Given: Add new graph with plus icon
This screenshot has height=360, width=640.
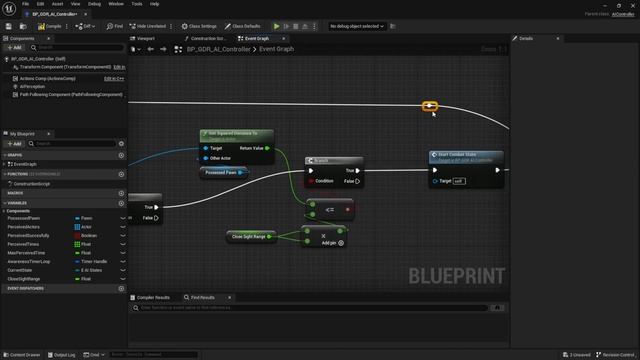Looking at the screenshot, I should (121, 155).
